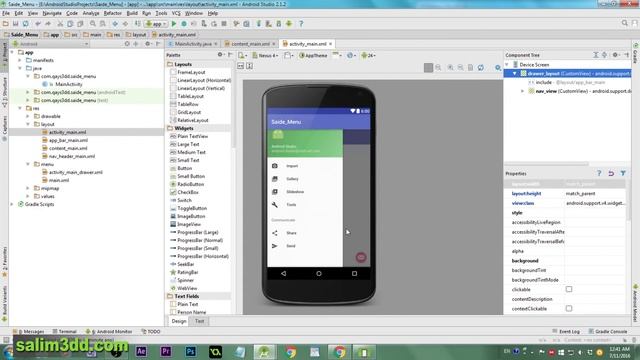
Task: Switch to MainActivity.java tab
Action: [x=193, y=44]
